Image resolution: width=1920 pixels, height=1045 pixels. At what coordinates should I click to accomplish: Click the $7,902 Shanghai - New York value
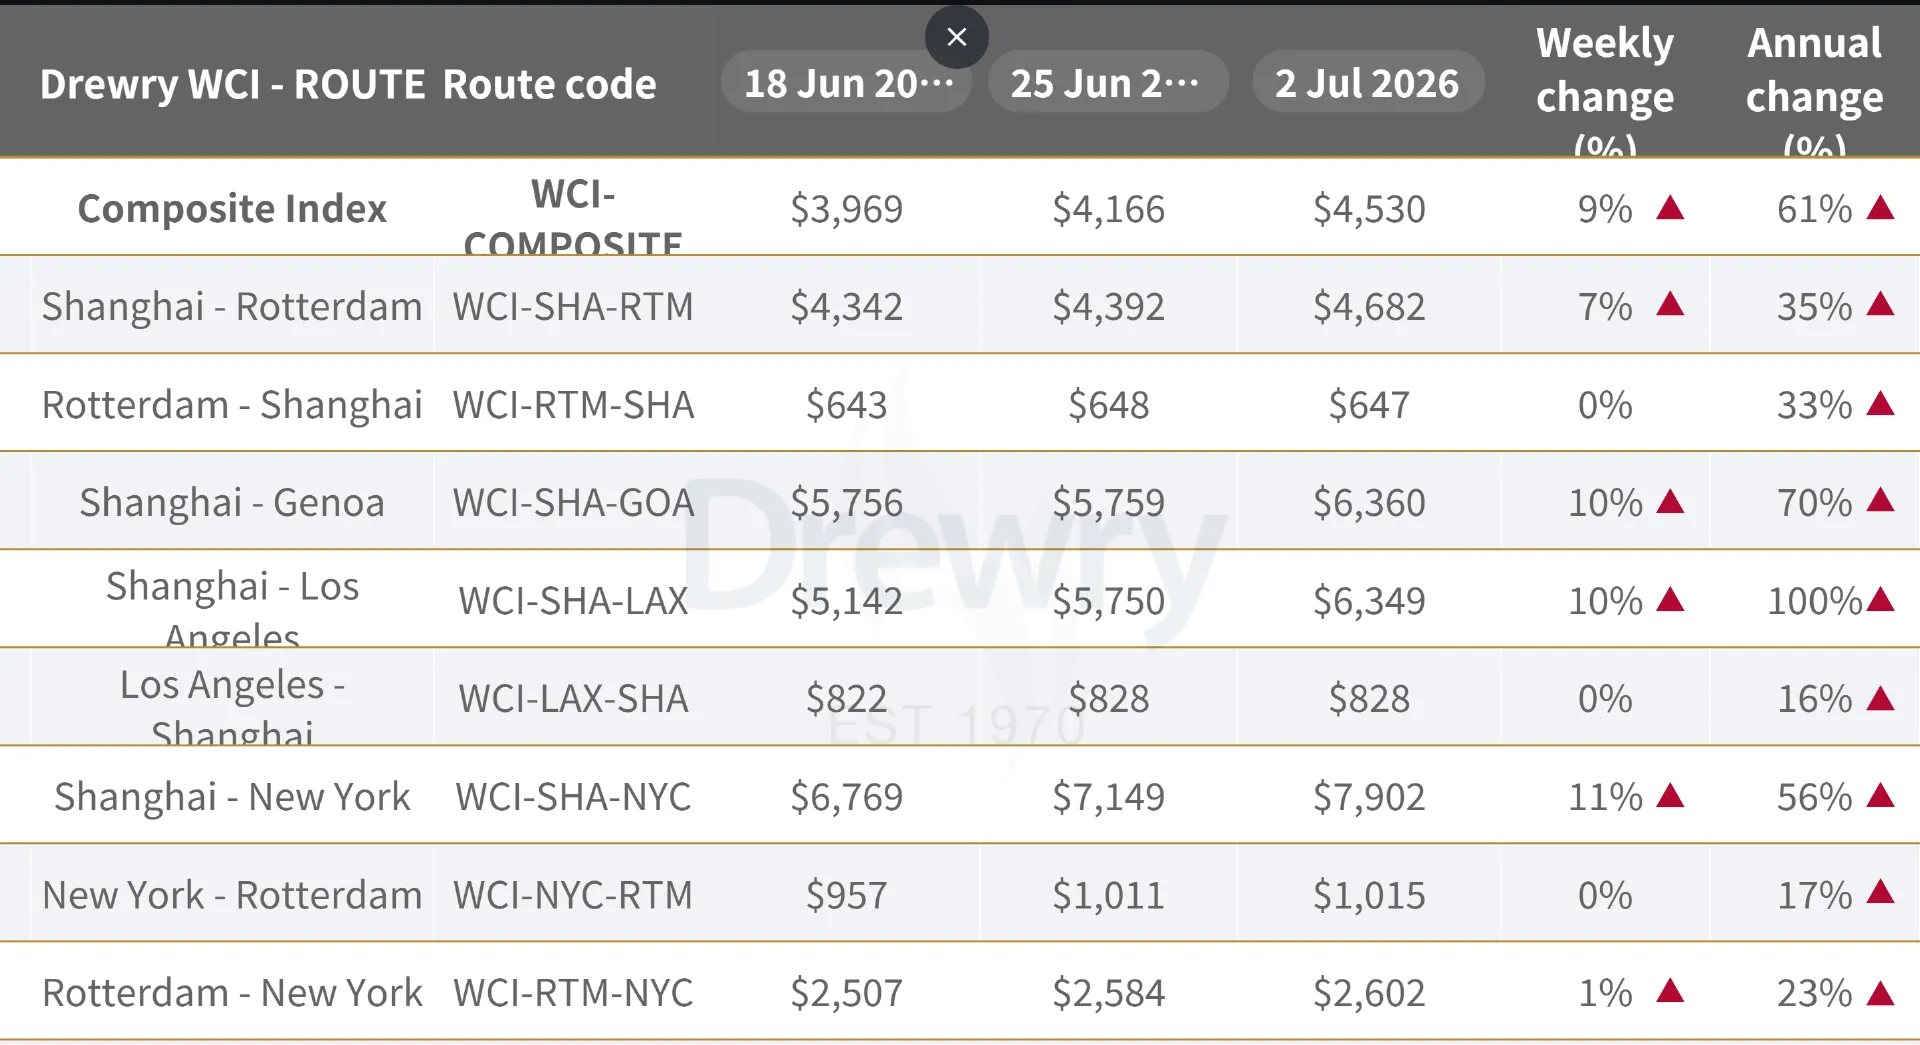pos(1369,797)
